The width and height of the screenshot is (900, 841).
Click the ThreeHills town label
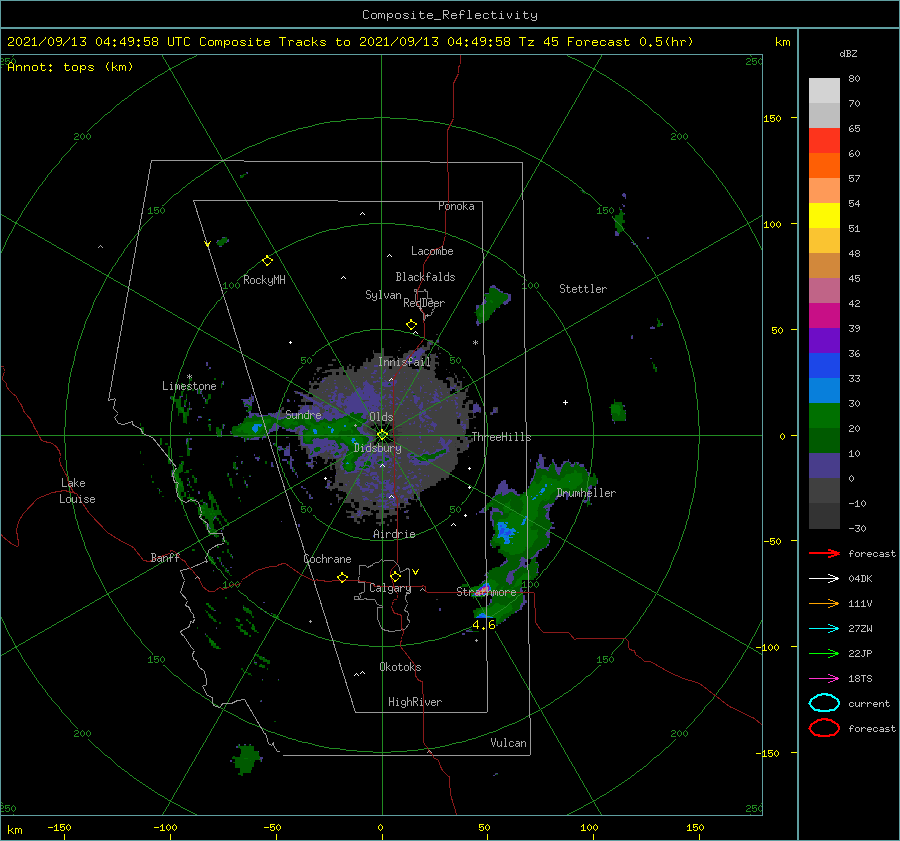501,437
